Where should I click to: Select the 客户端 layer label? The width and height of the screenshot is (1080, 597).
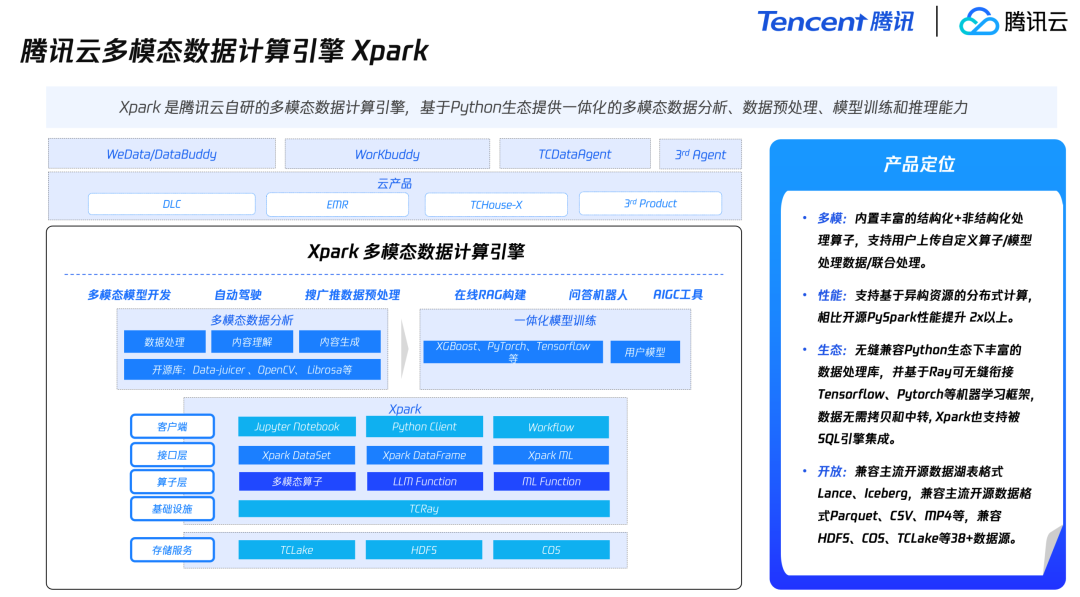(172, 427)
